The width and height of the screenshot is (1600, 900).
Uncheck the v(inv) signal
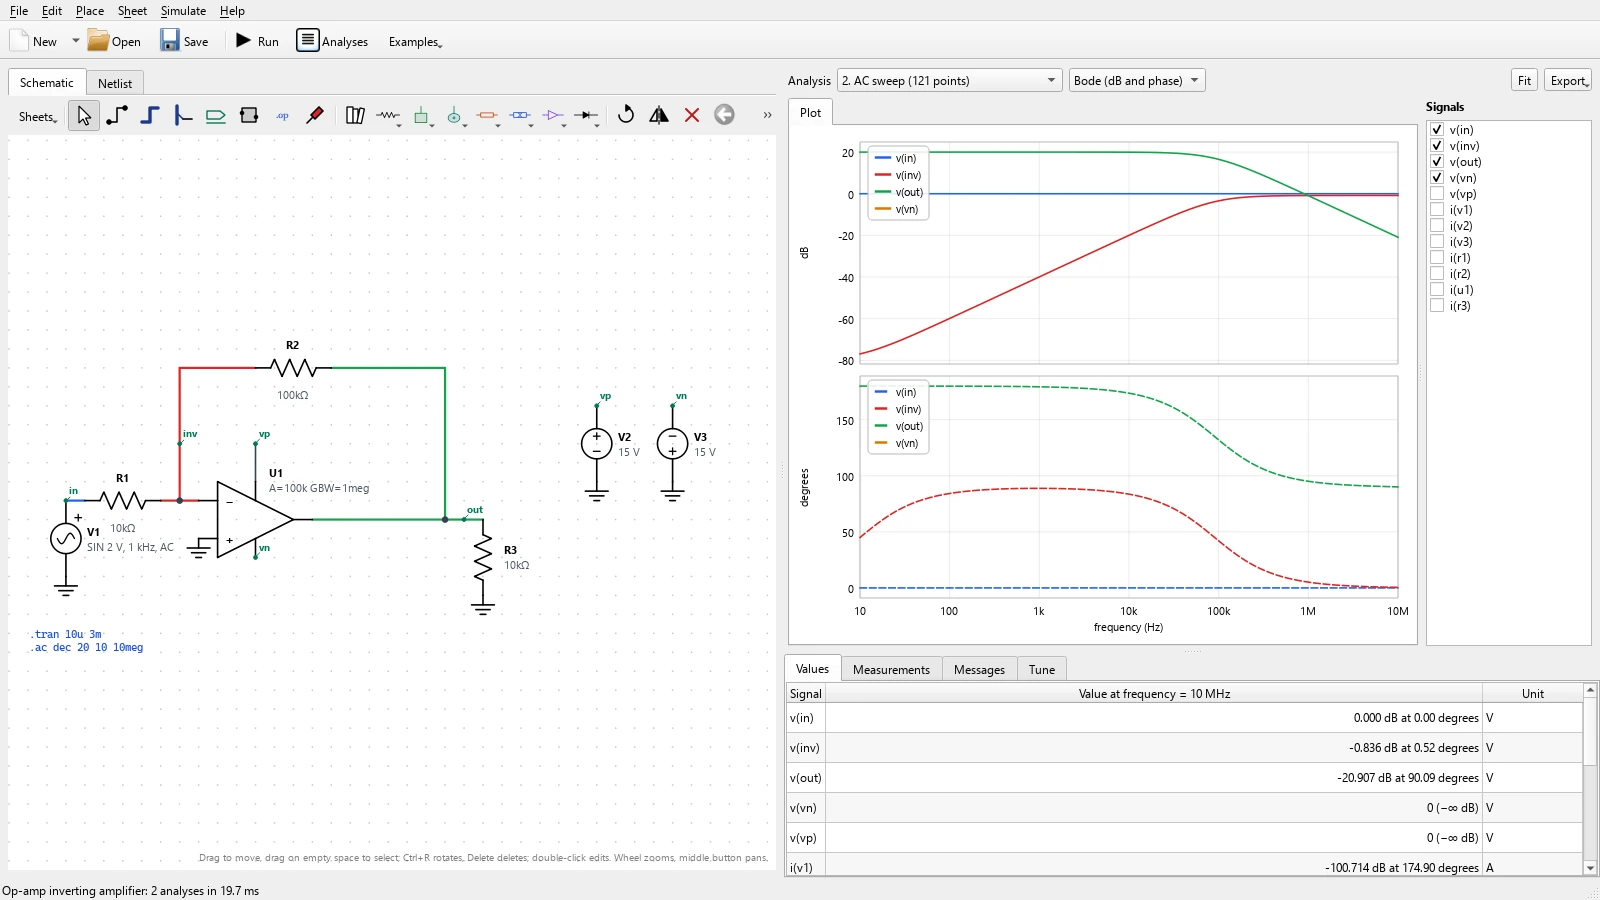[1437, 146]
